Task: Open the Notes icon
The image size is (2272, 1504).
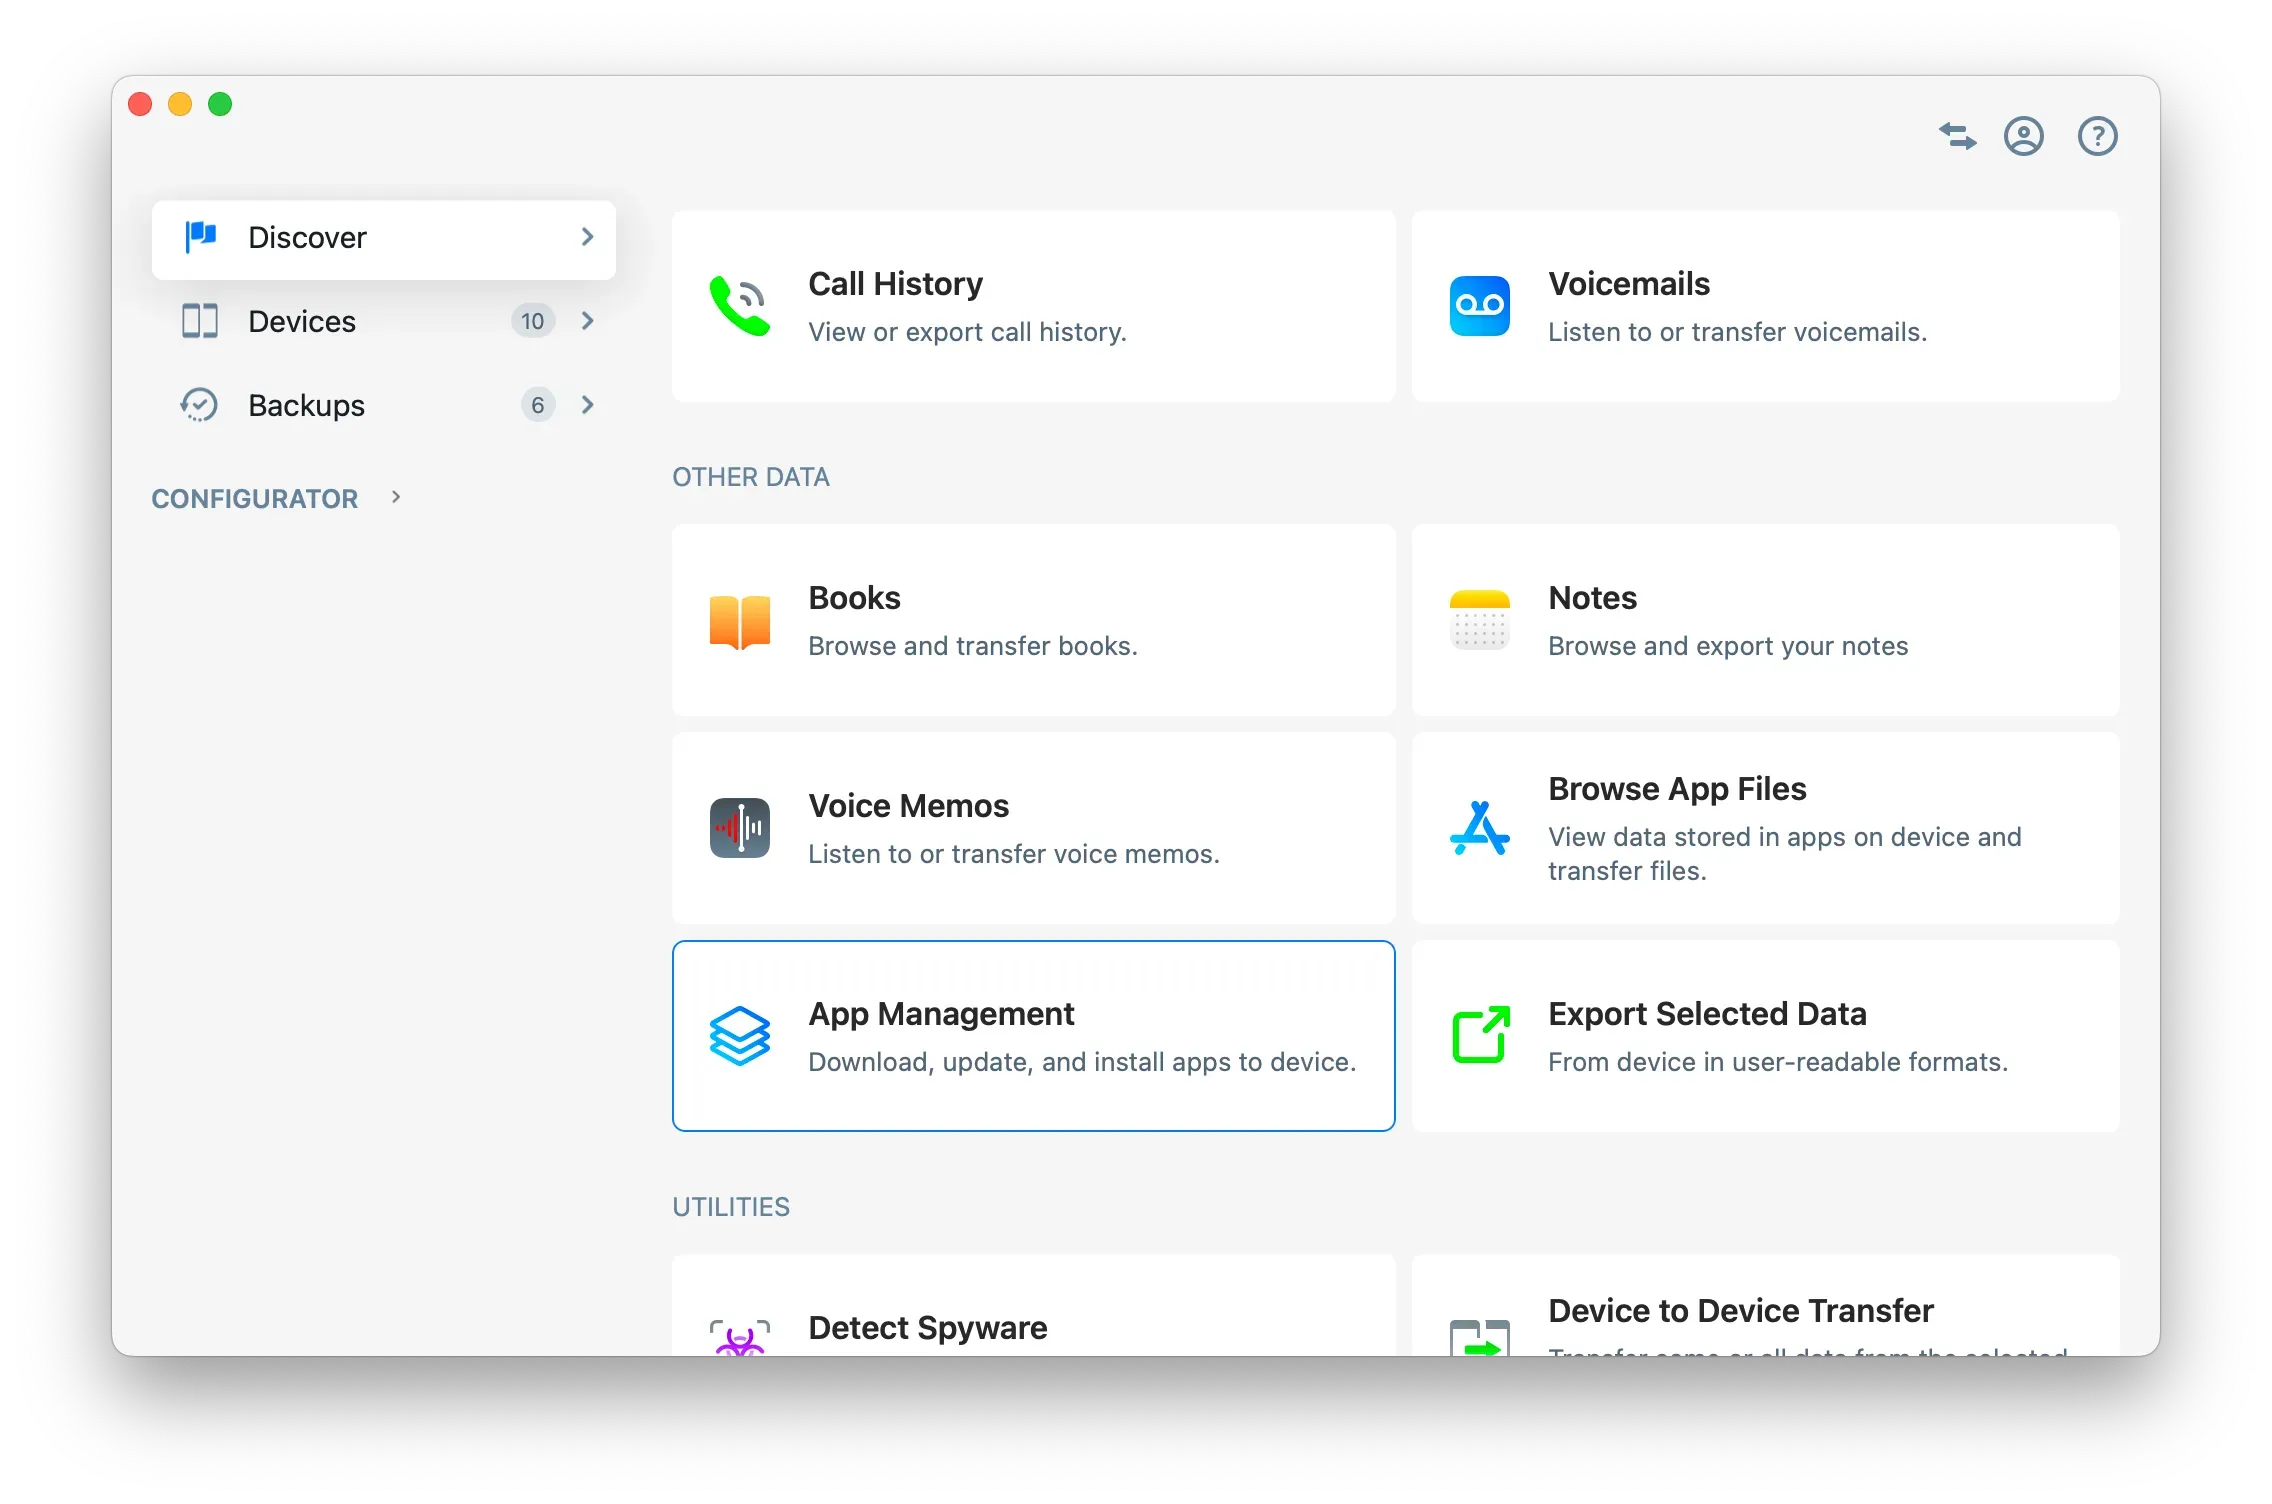Action: click(x=1480, y=620)
